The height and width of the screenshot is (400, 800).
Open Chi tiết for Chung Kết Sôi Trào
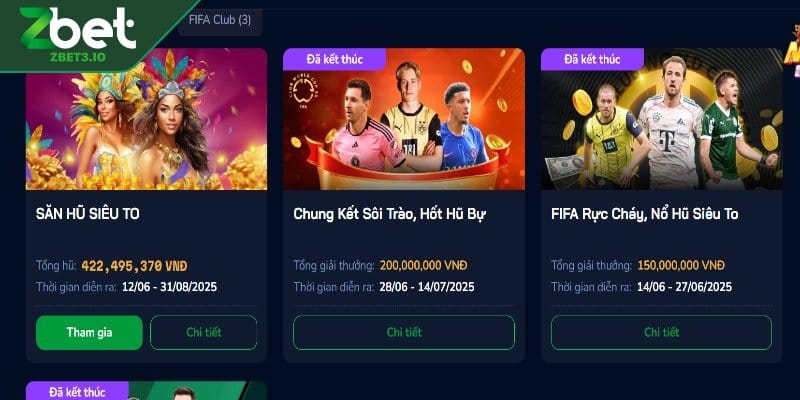tap(404, 333)
